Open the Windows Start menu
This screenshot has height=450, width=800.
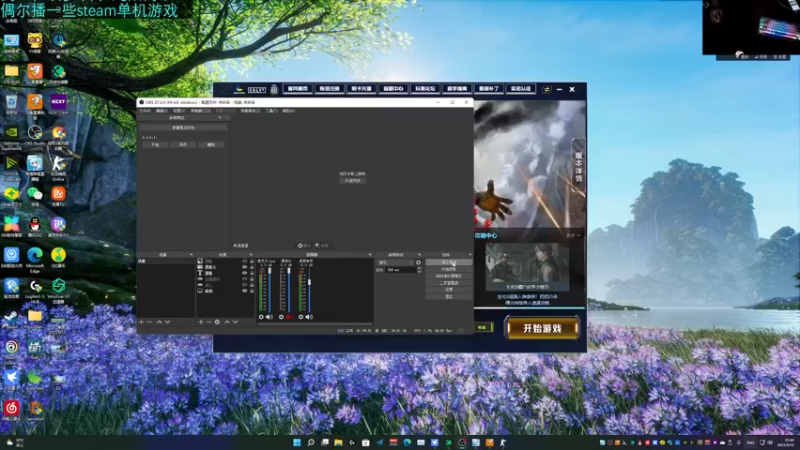pos(297,442)
